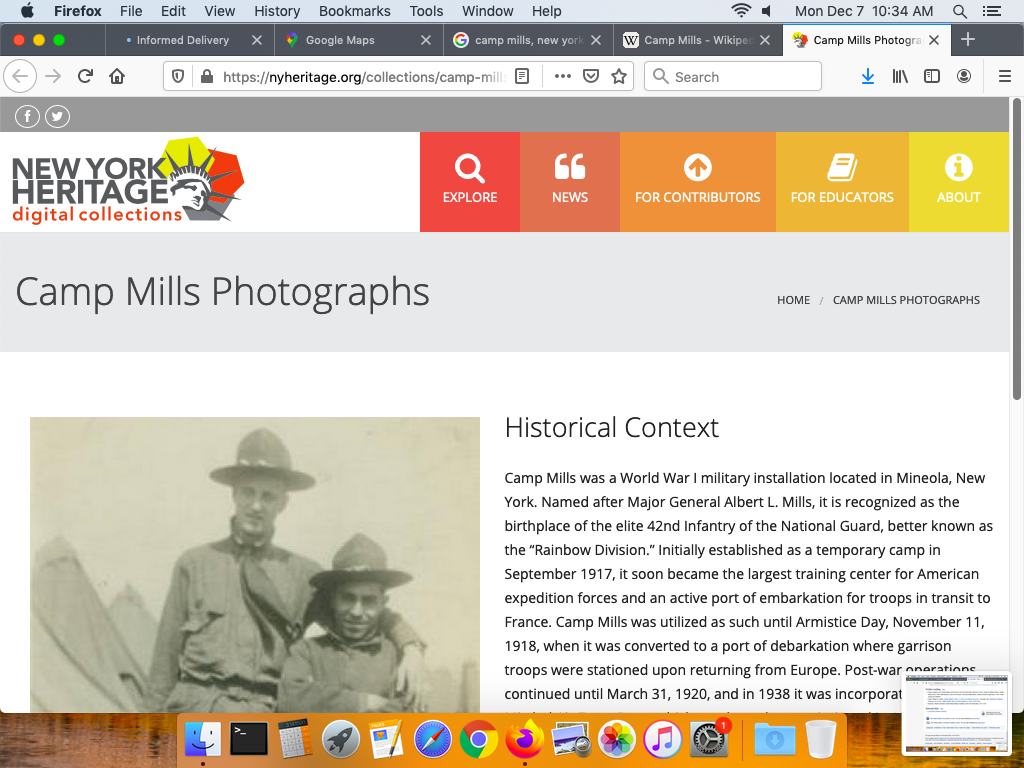
Task: Toggle reader view in the address bar
Action: pos(521,77)
